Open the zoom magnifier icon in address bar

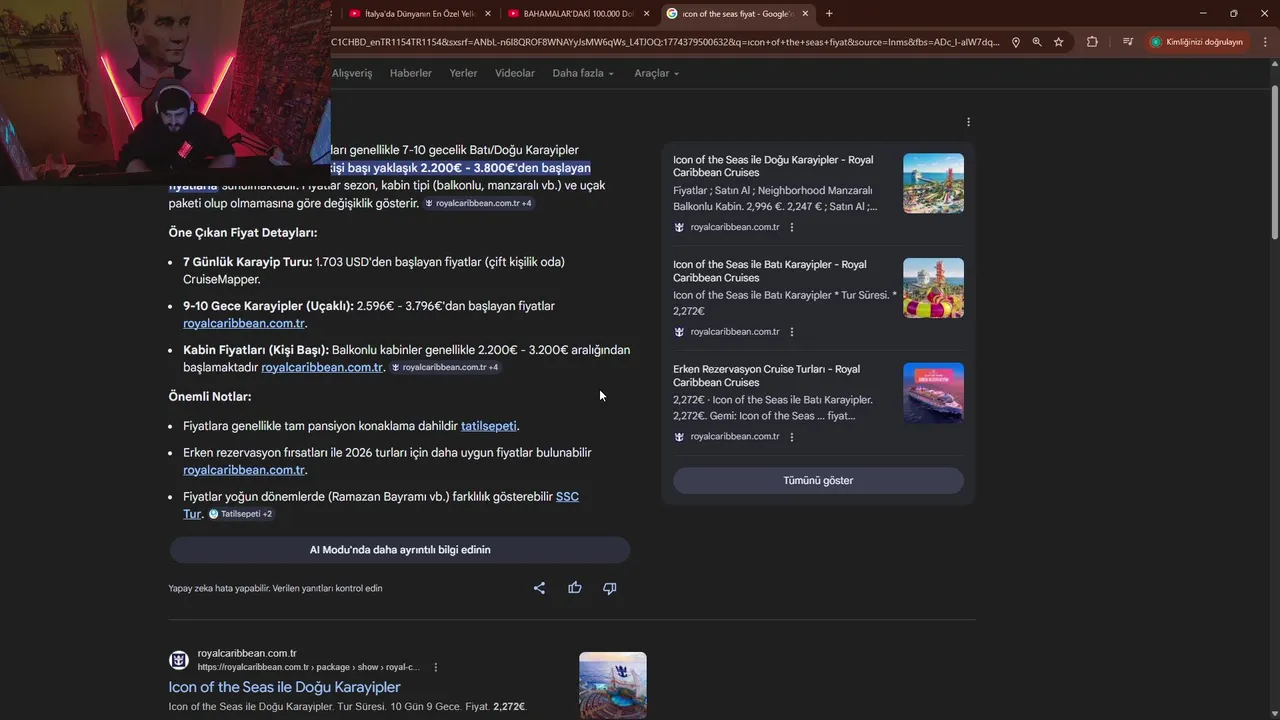pos(1037,42)
